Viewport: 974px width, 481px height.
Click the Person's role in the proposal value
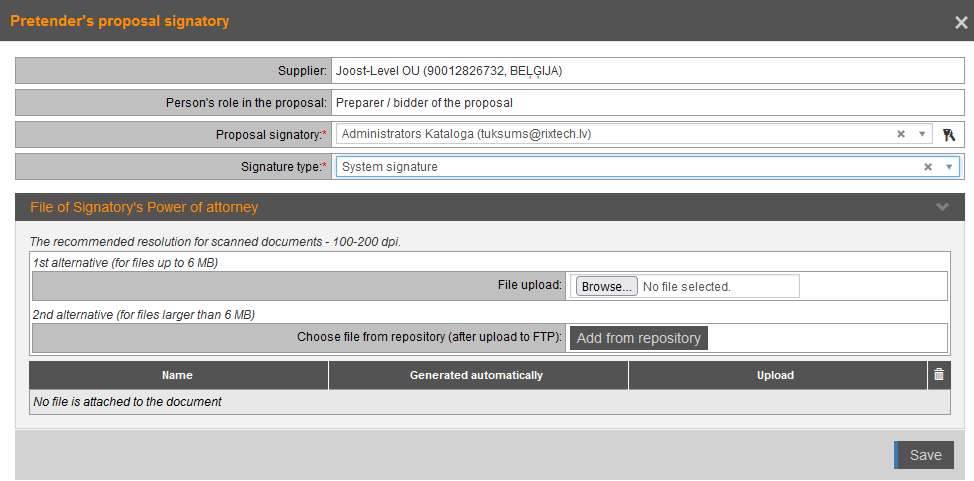(x=424, y=102)
